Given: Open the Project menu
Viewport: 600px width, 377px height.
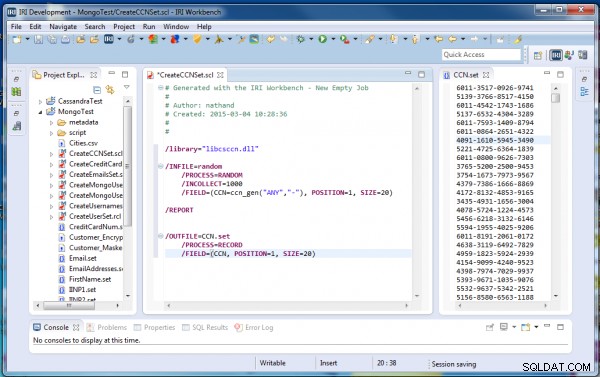Looking at the screenshot, I should click(124, 26).
